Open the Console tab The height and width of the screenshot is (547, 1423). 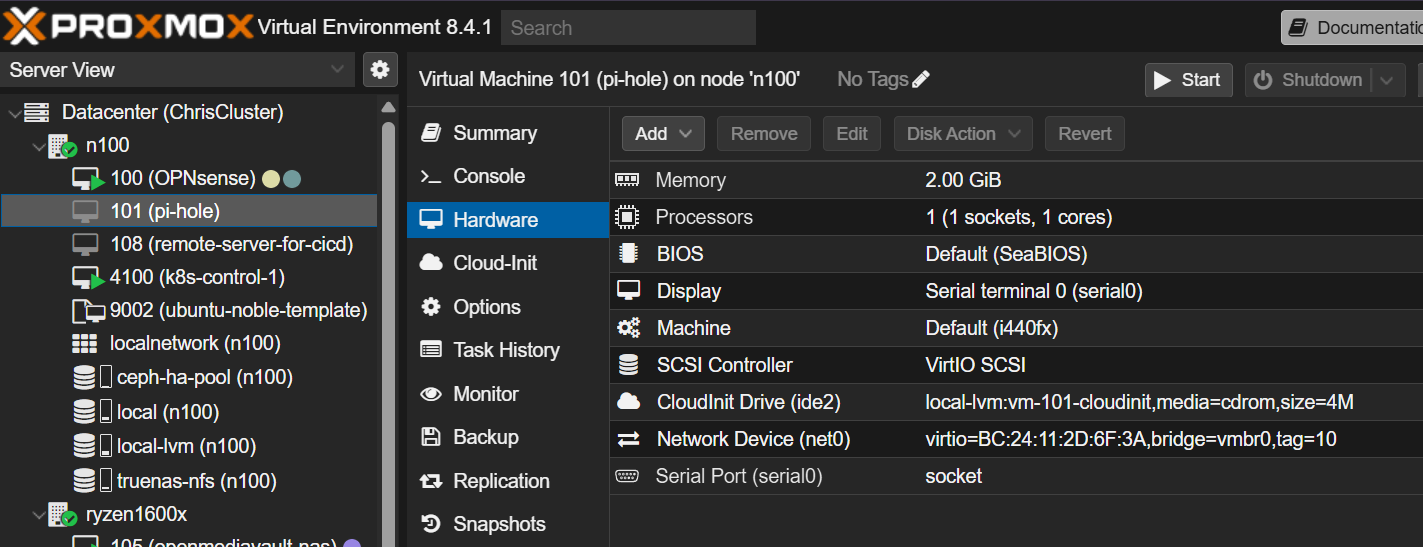(508, 176)
